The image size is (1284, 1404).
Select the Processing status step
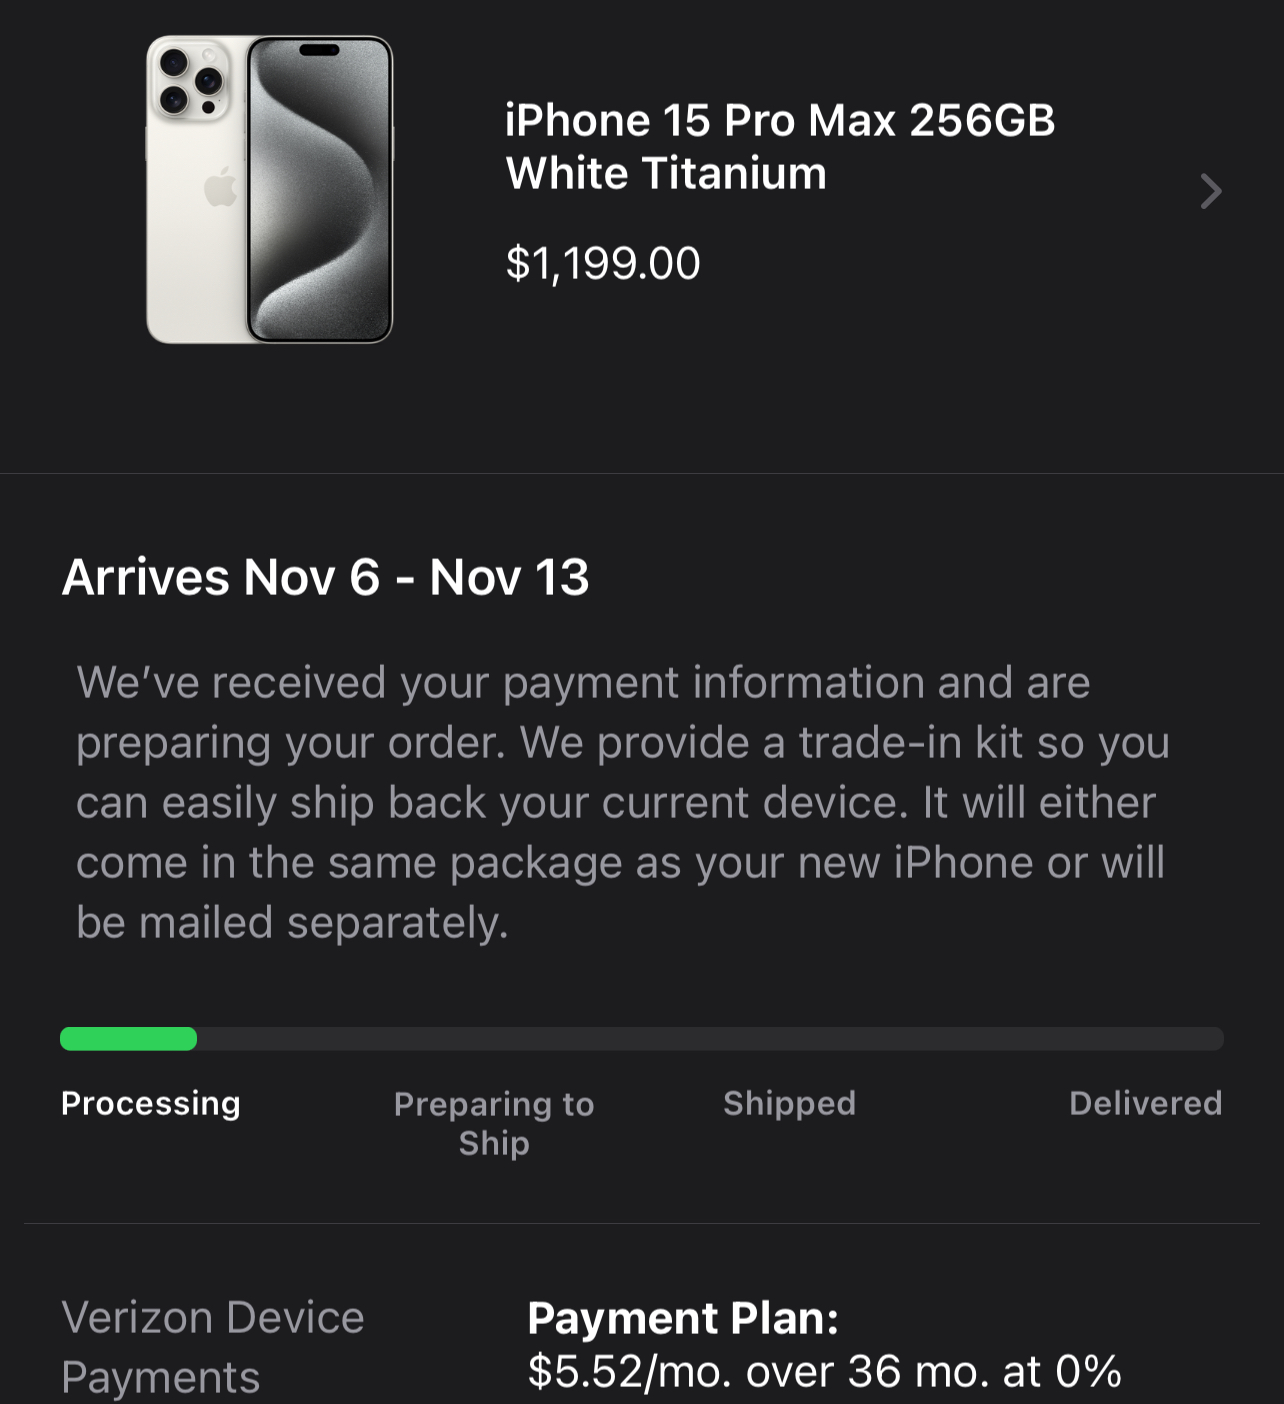[x=150, y=1103]
